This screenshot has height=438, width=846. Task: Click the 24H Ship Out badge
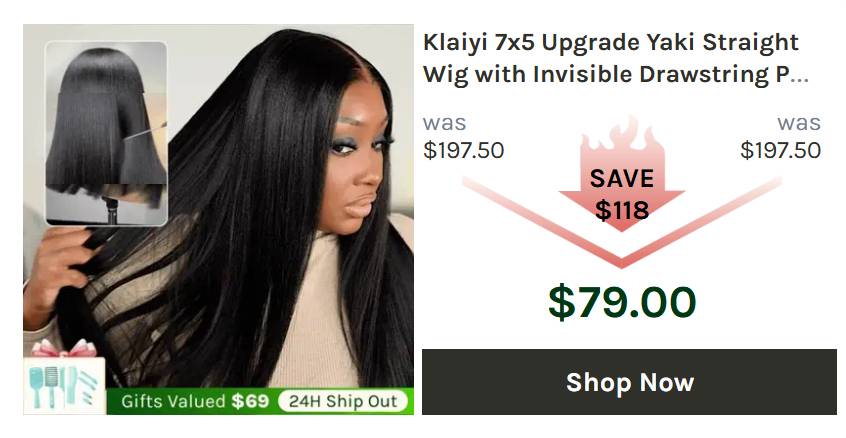[x=343, y=401]
